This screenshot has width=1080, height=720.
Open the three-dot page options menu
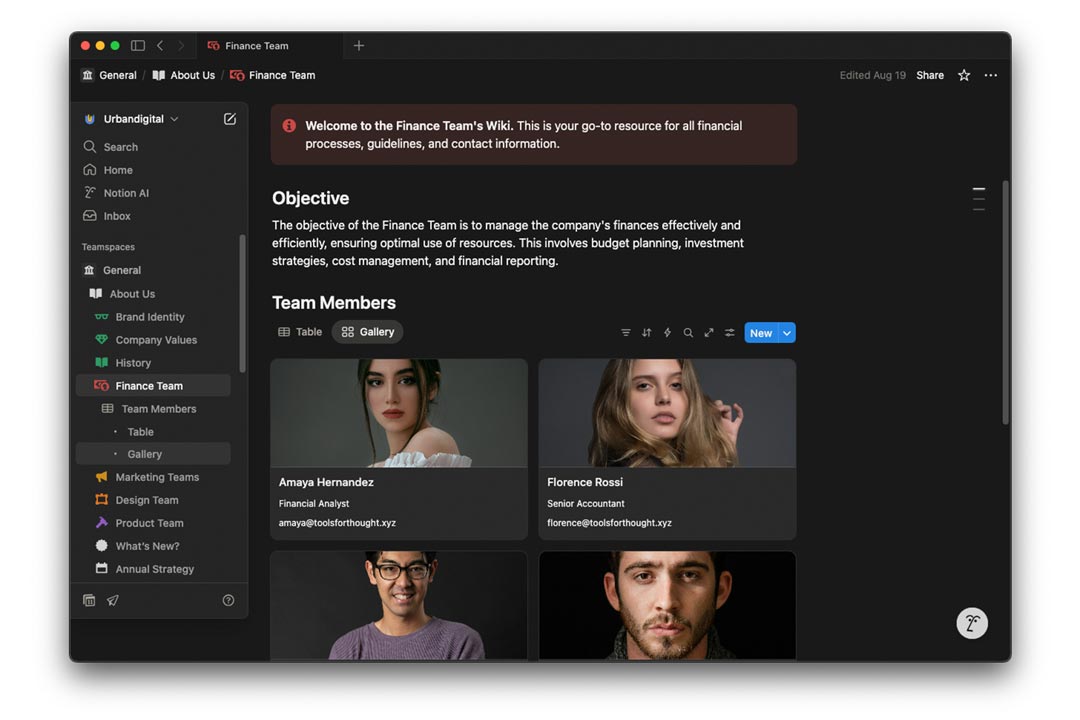tap(991, 75)
